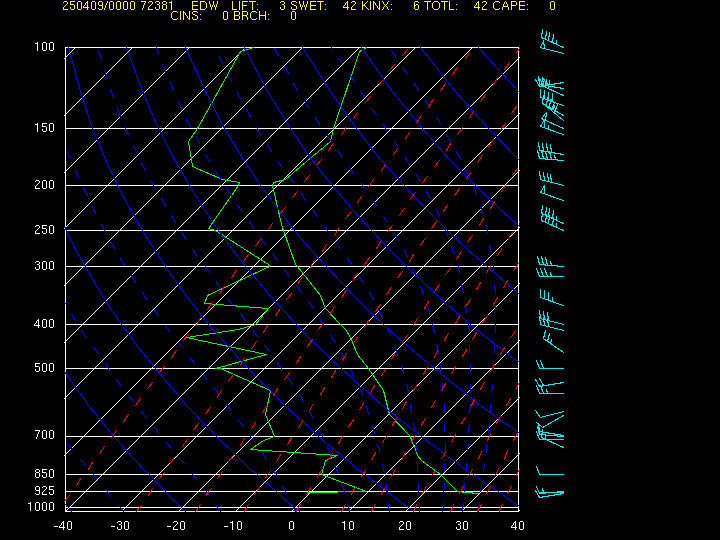The image size is (720, 540).
Task: Click the -10 temperature axis label
Action: (x=233, y=526)
